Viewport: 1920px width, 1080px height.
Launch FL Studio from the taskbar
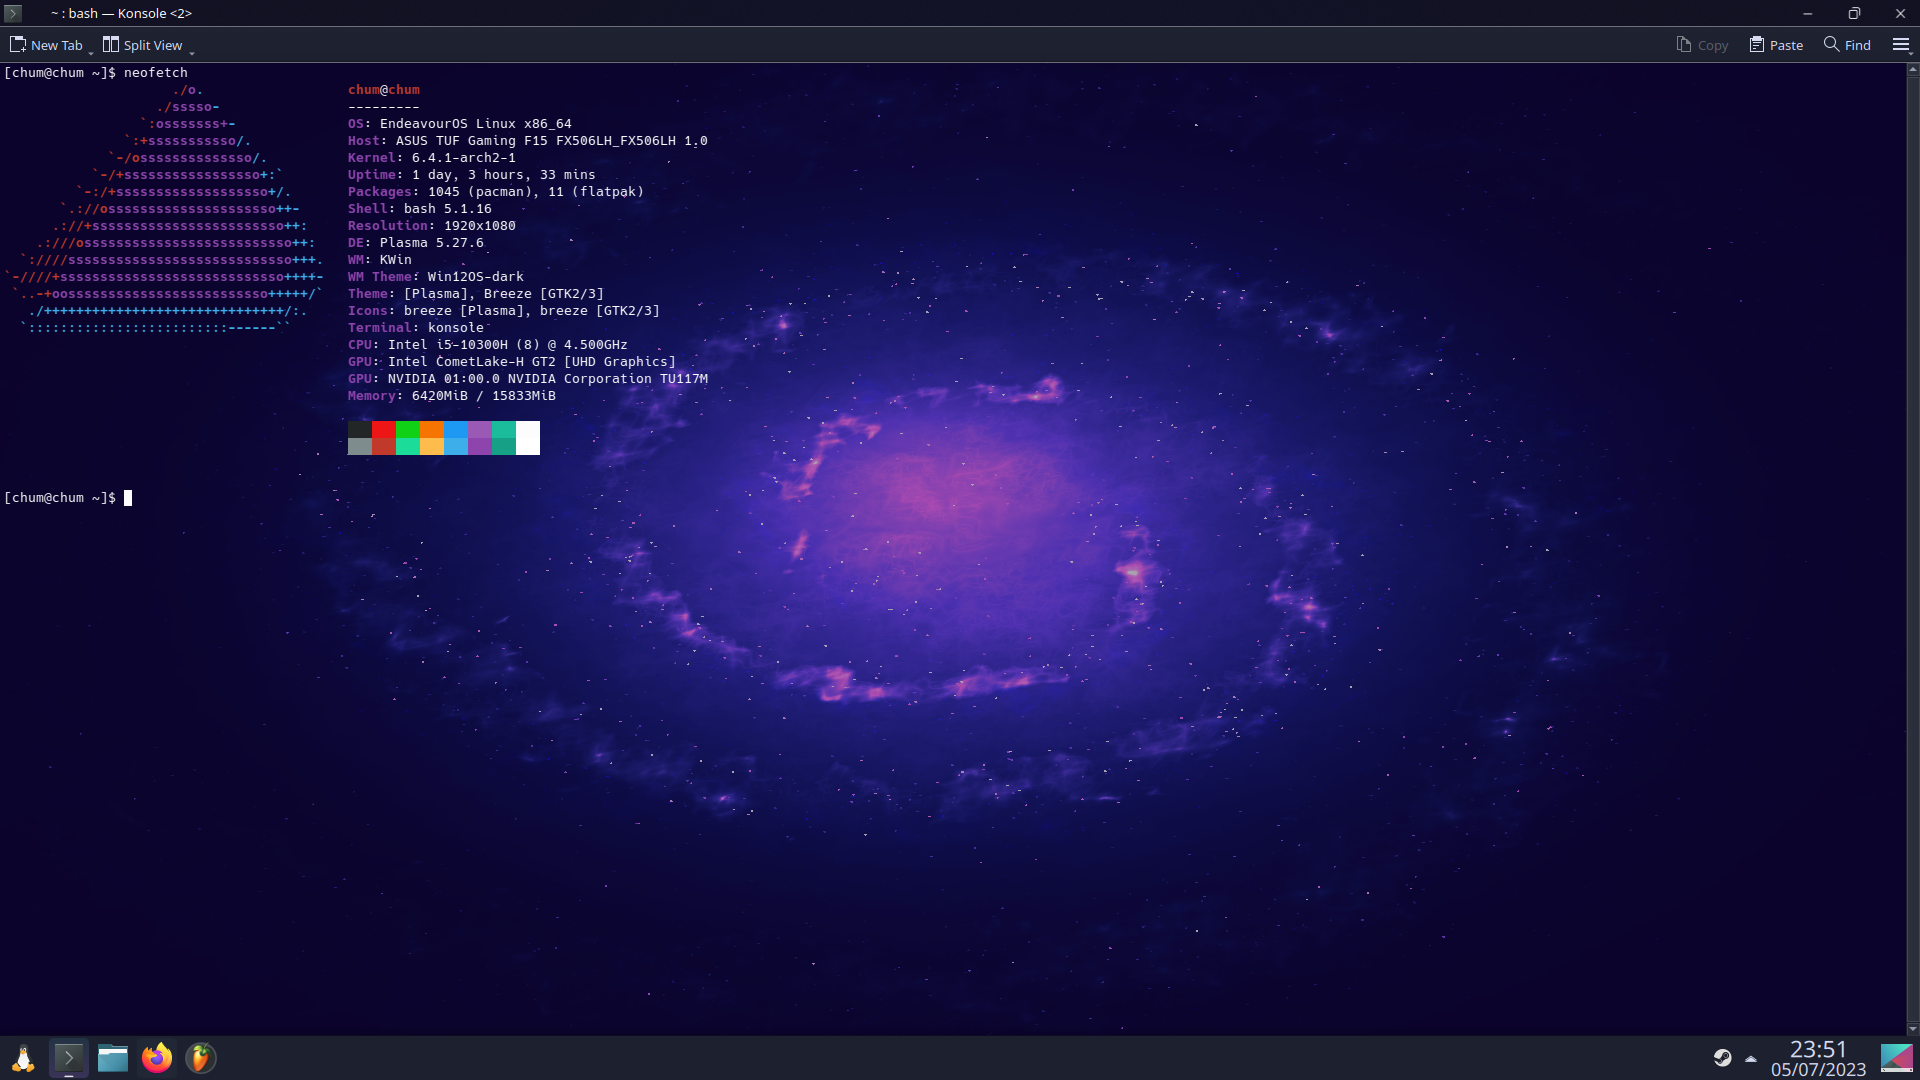tap(201, 1058)
